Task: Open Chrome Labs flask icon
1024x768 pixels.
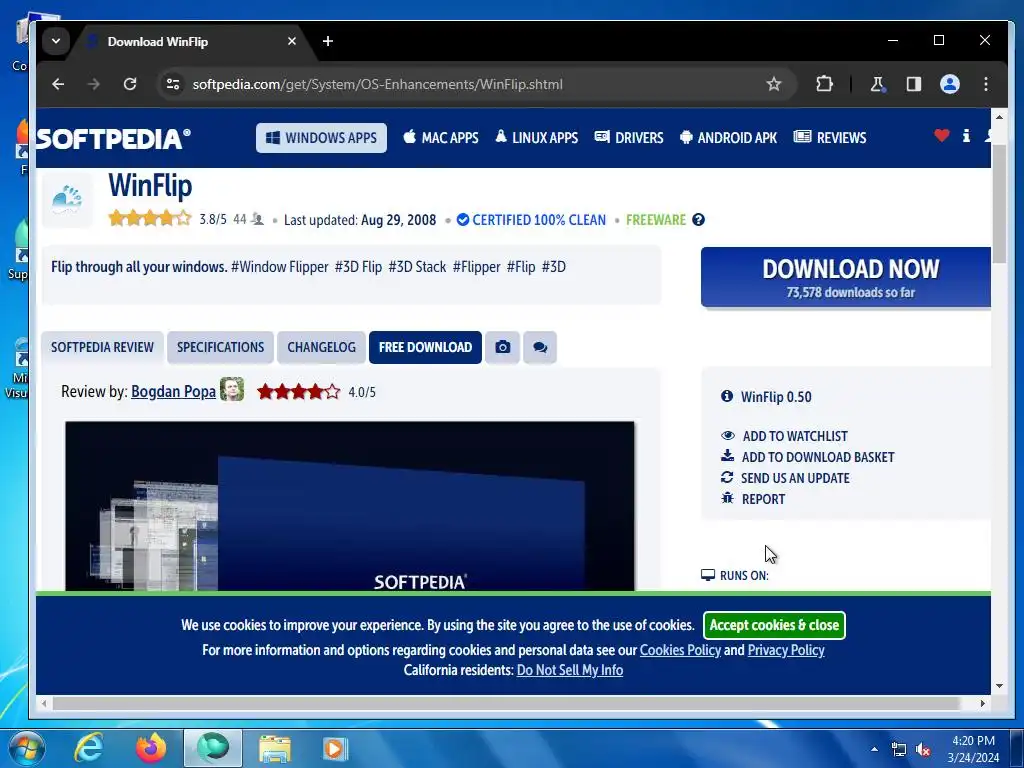Action: [878, 84]
